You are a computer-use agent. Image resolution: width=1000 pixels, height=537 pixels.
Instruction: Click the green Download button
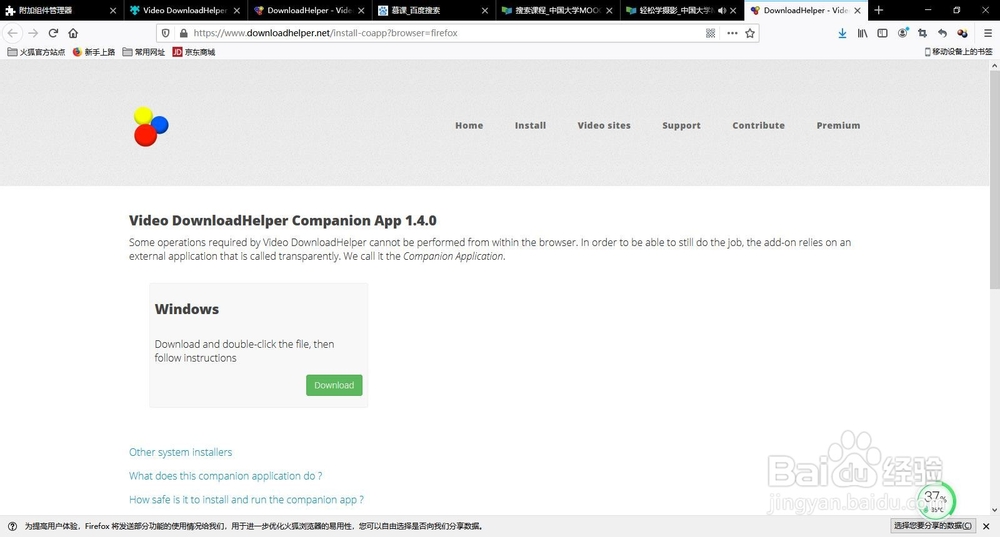pyautogui.click(x=334, y=385)
